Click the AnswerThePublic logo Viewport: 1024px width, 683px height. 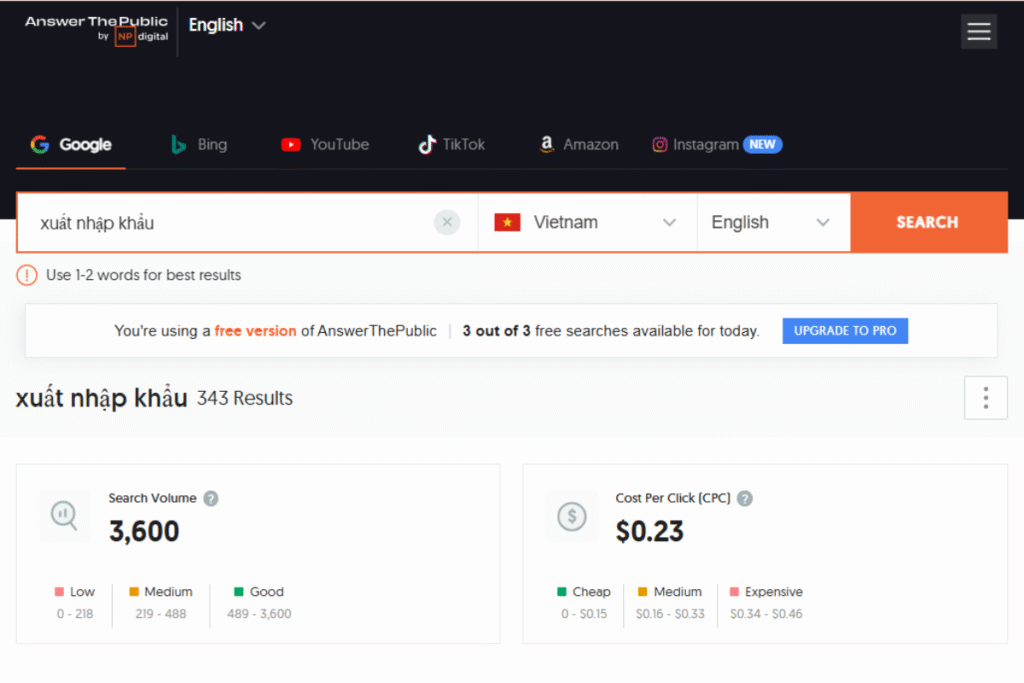point(96,28)
